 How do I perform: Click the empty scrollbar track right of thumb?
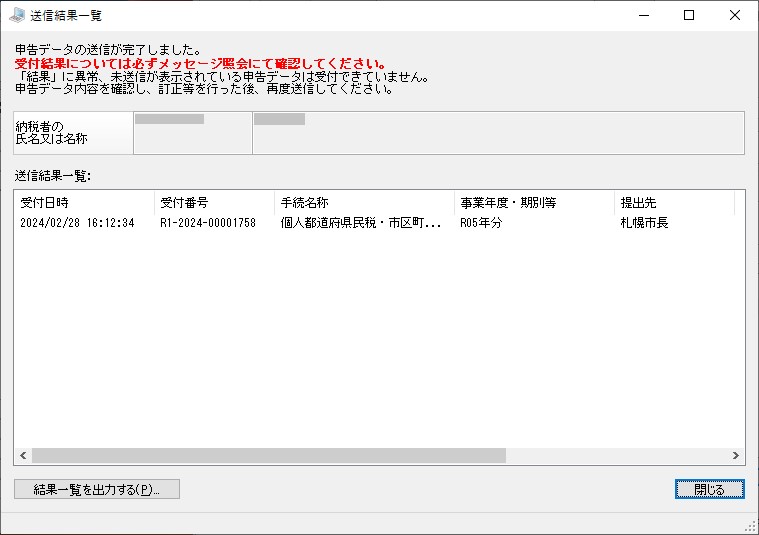[x=617, y=455]
